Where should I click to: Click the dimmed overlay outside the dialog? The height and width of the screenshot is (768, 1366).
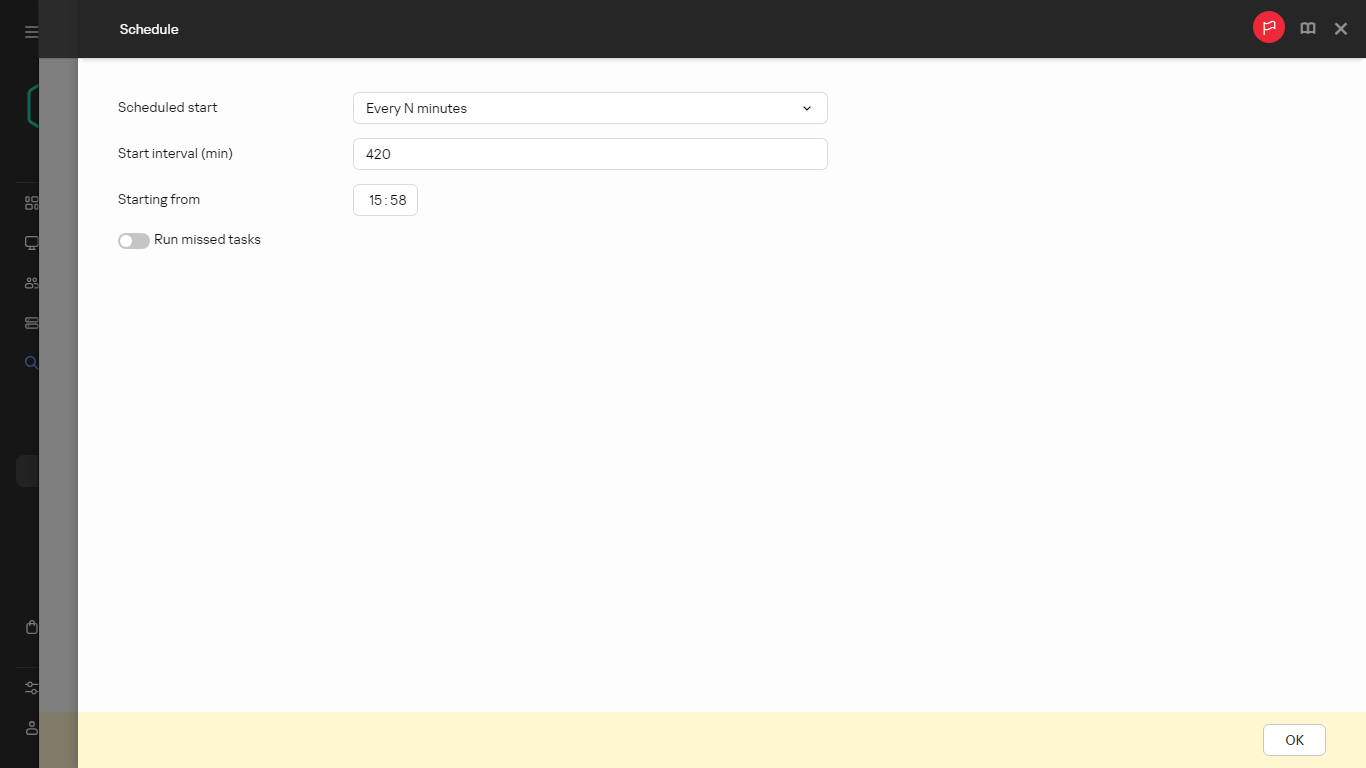(58, 400)
